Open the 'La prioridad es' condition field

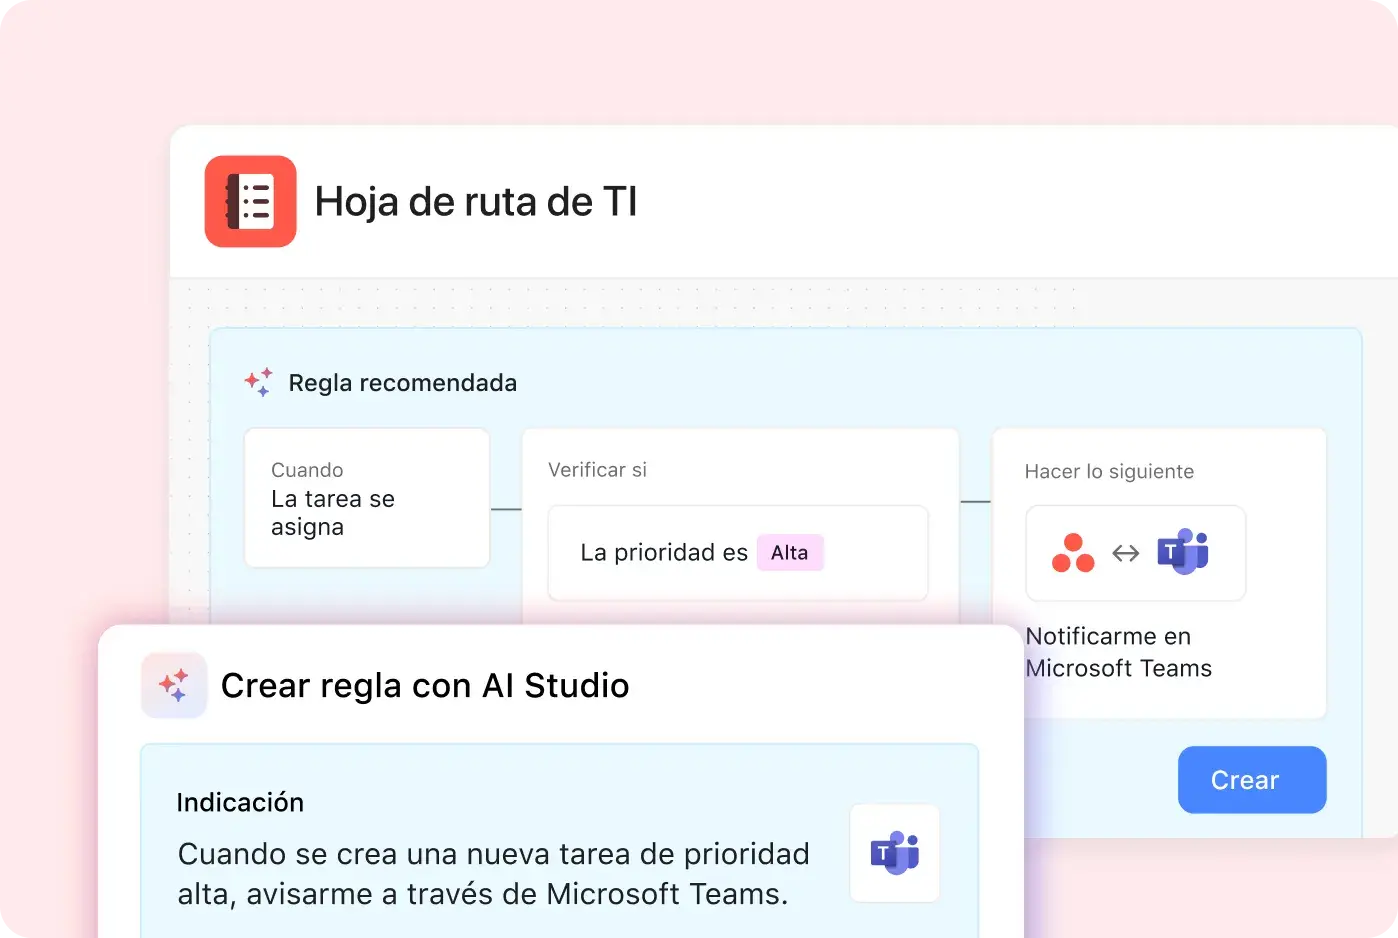(x=738, y=553)
